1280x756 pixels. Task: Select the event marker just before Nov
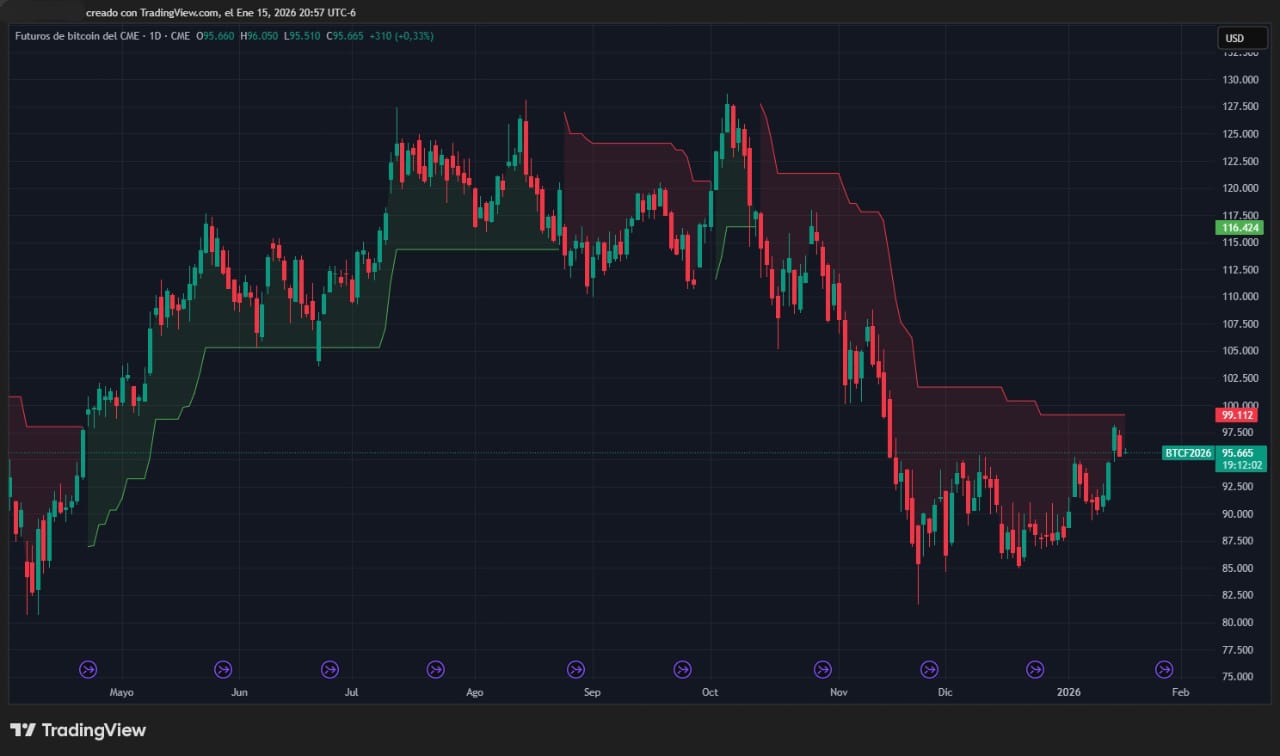823,669
